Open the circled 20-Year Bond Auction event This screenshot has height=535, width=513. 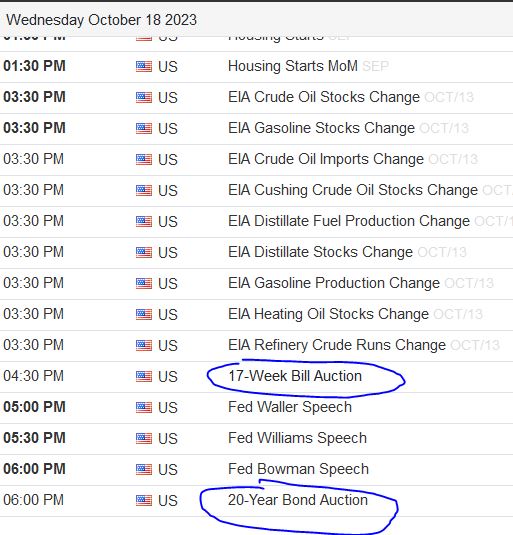point(298,500)
